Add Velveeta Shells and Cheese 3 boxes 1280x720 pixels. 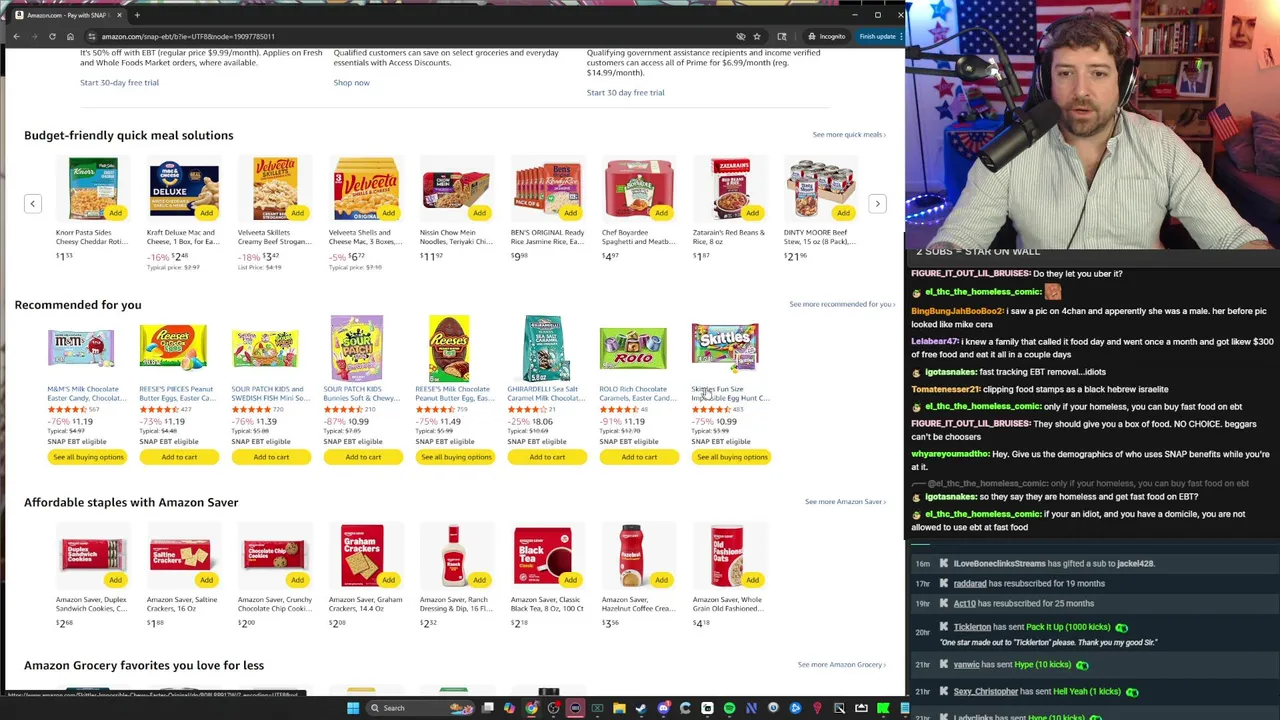pos(389,213)
